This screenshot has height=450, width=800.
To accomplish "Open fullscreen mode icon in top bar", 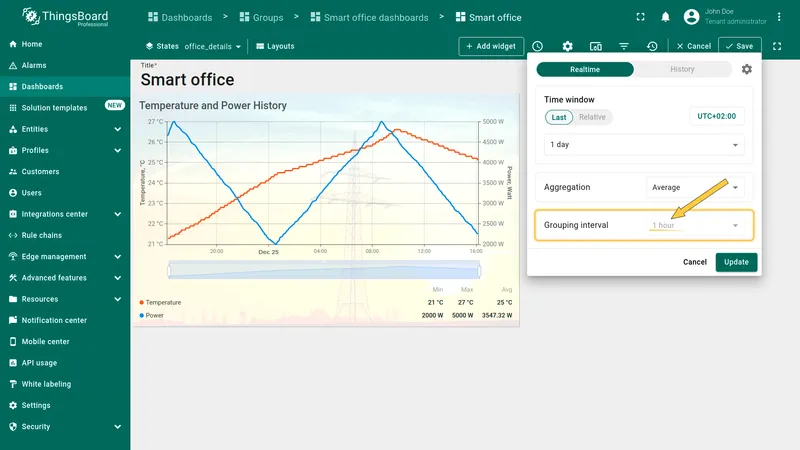I will point(640,17).
